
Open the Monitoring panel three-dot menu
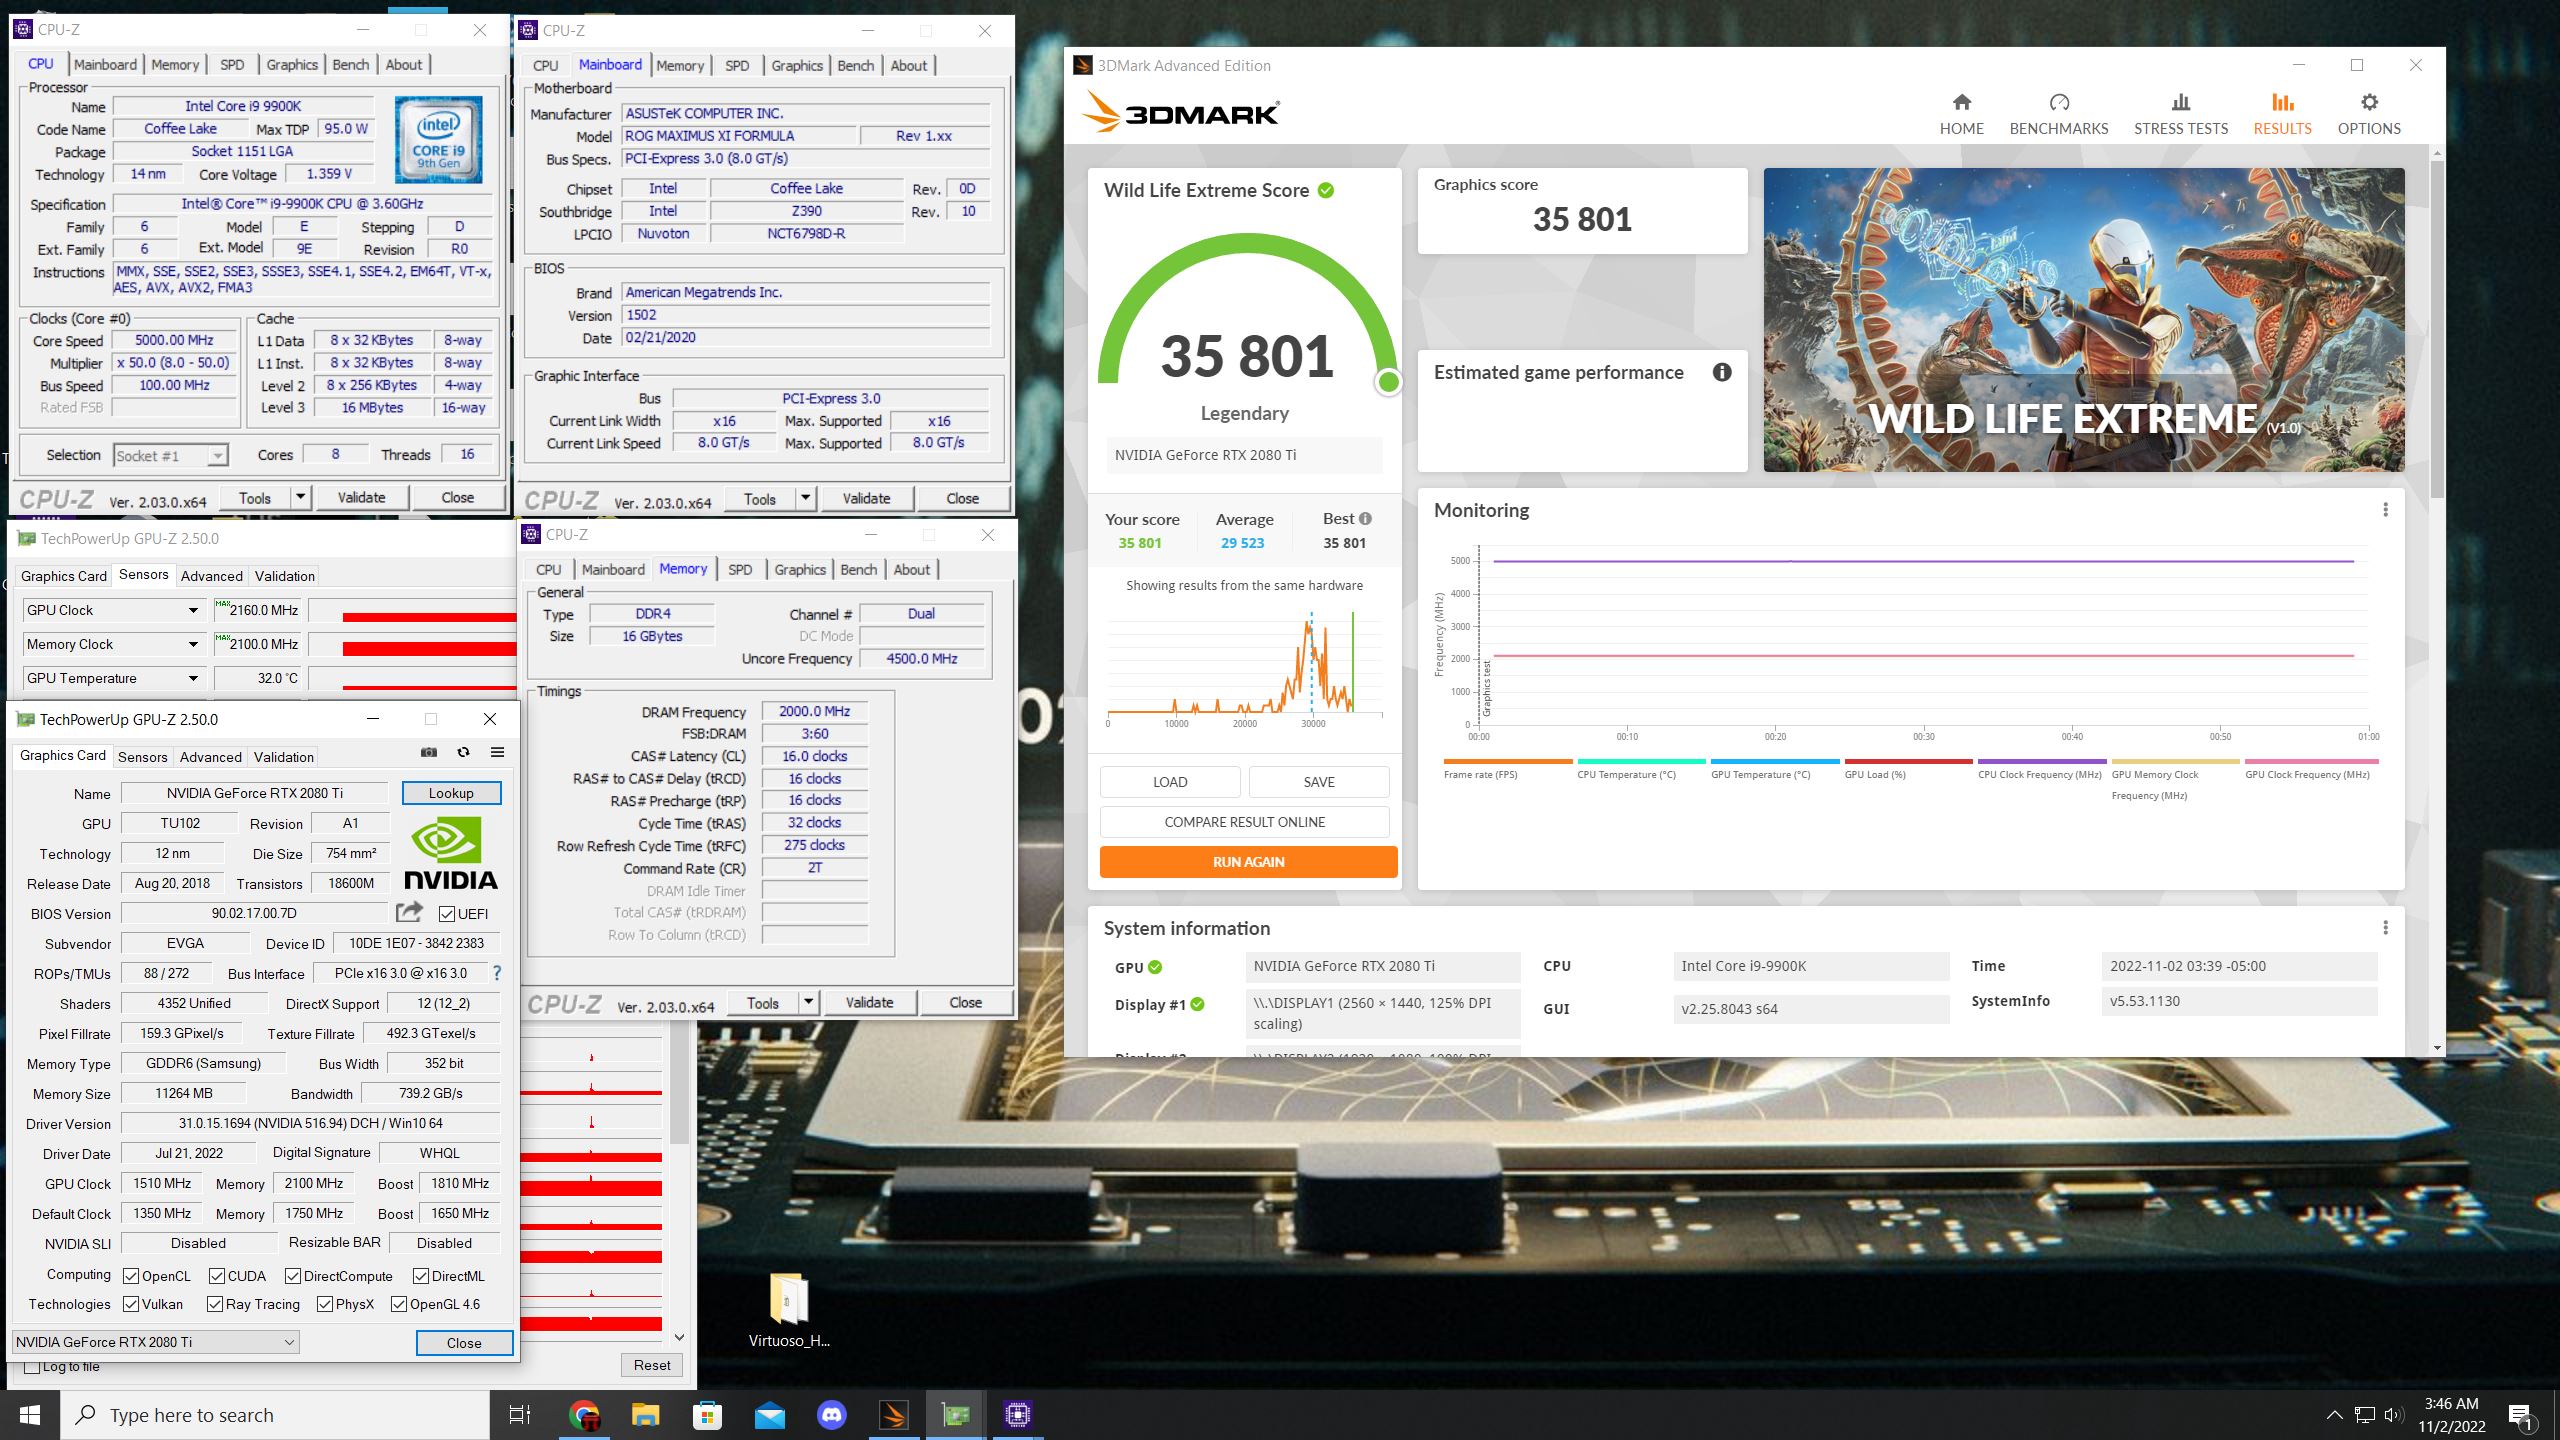pyautogui.click(x=2385, y=510)
